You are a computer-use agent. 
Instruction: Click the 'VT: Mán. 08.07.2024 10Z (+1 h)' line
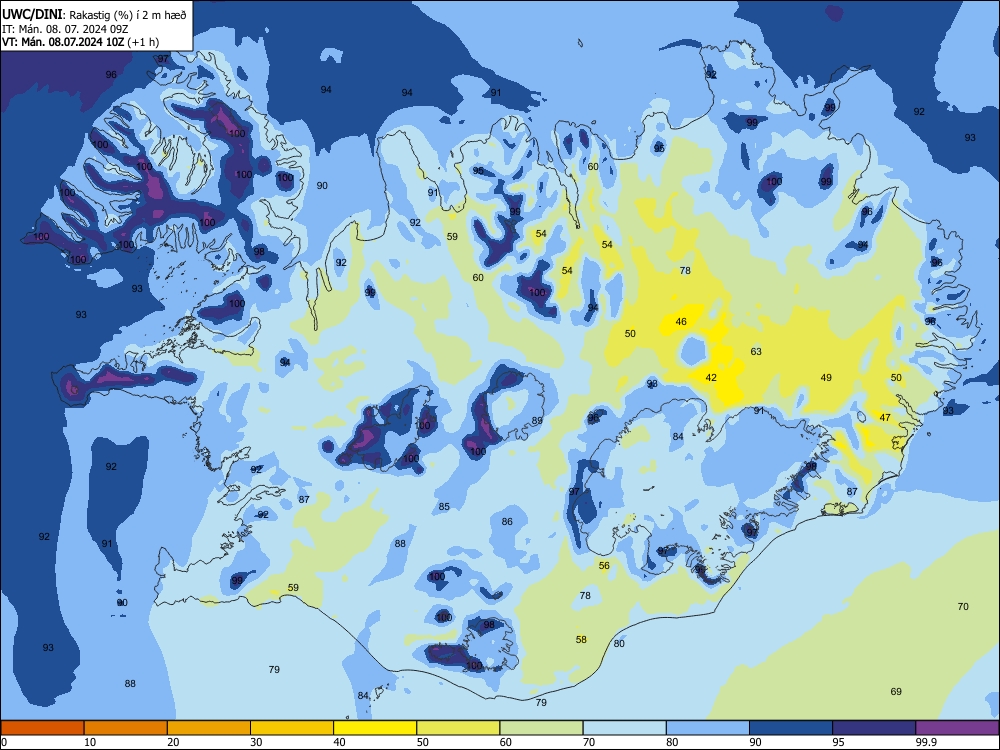click(80, 42)
